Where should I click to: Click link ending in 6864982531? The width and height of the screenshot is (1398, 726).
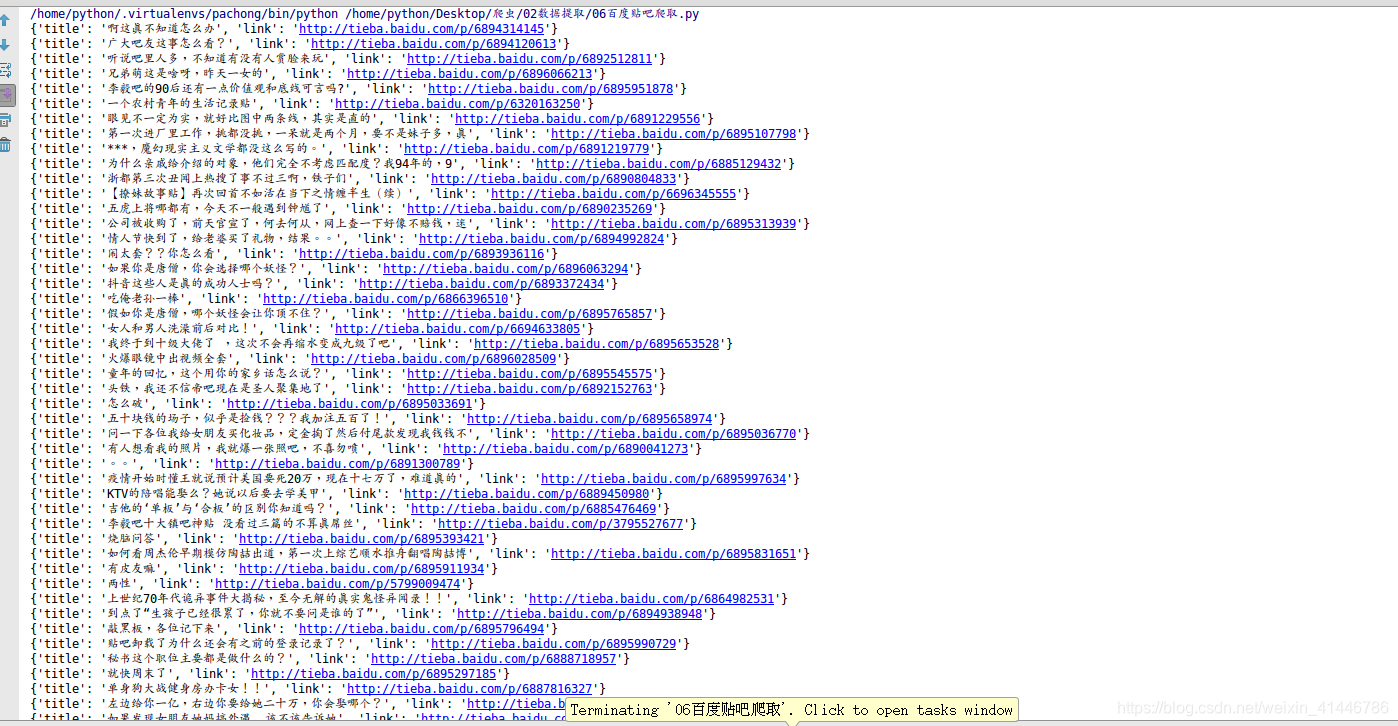coord(652,599)
